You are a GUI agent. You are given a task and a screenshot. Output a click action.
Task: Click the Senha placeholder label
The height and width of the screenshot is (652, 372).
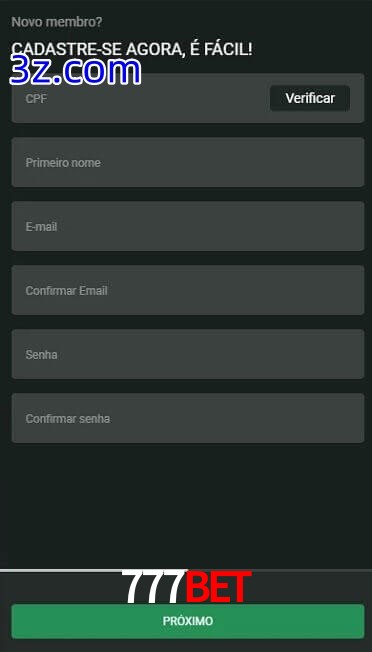pyautogui.click(x=42, y=355)
